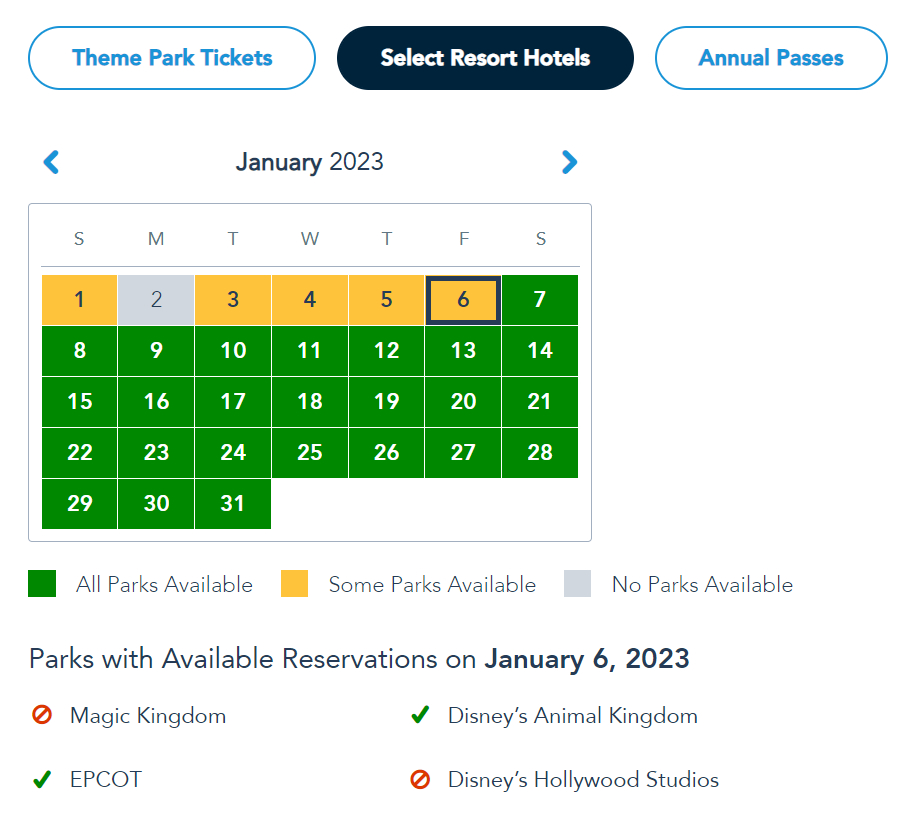Select January 1 on the calendar

point(80,300)
